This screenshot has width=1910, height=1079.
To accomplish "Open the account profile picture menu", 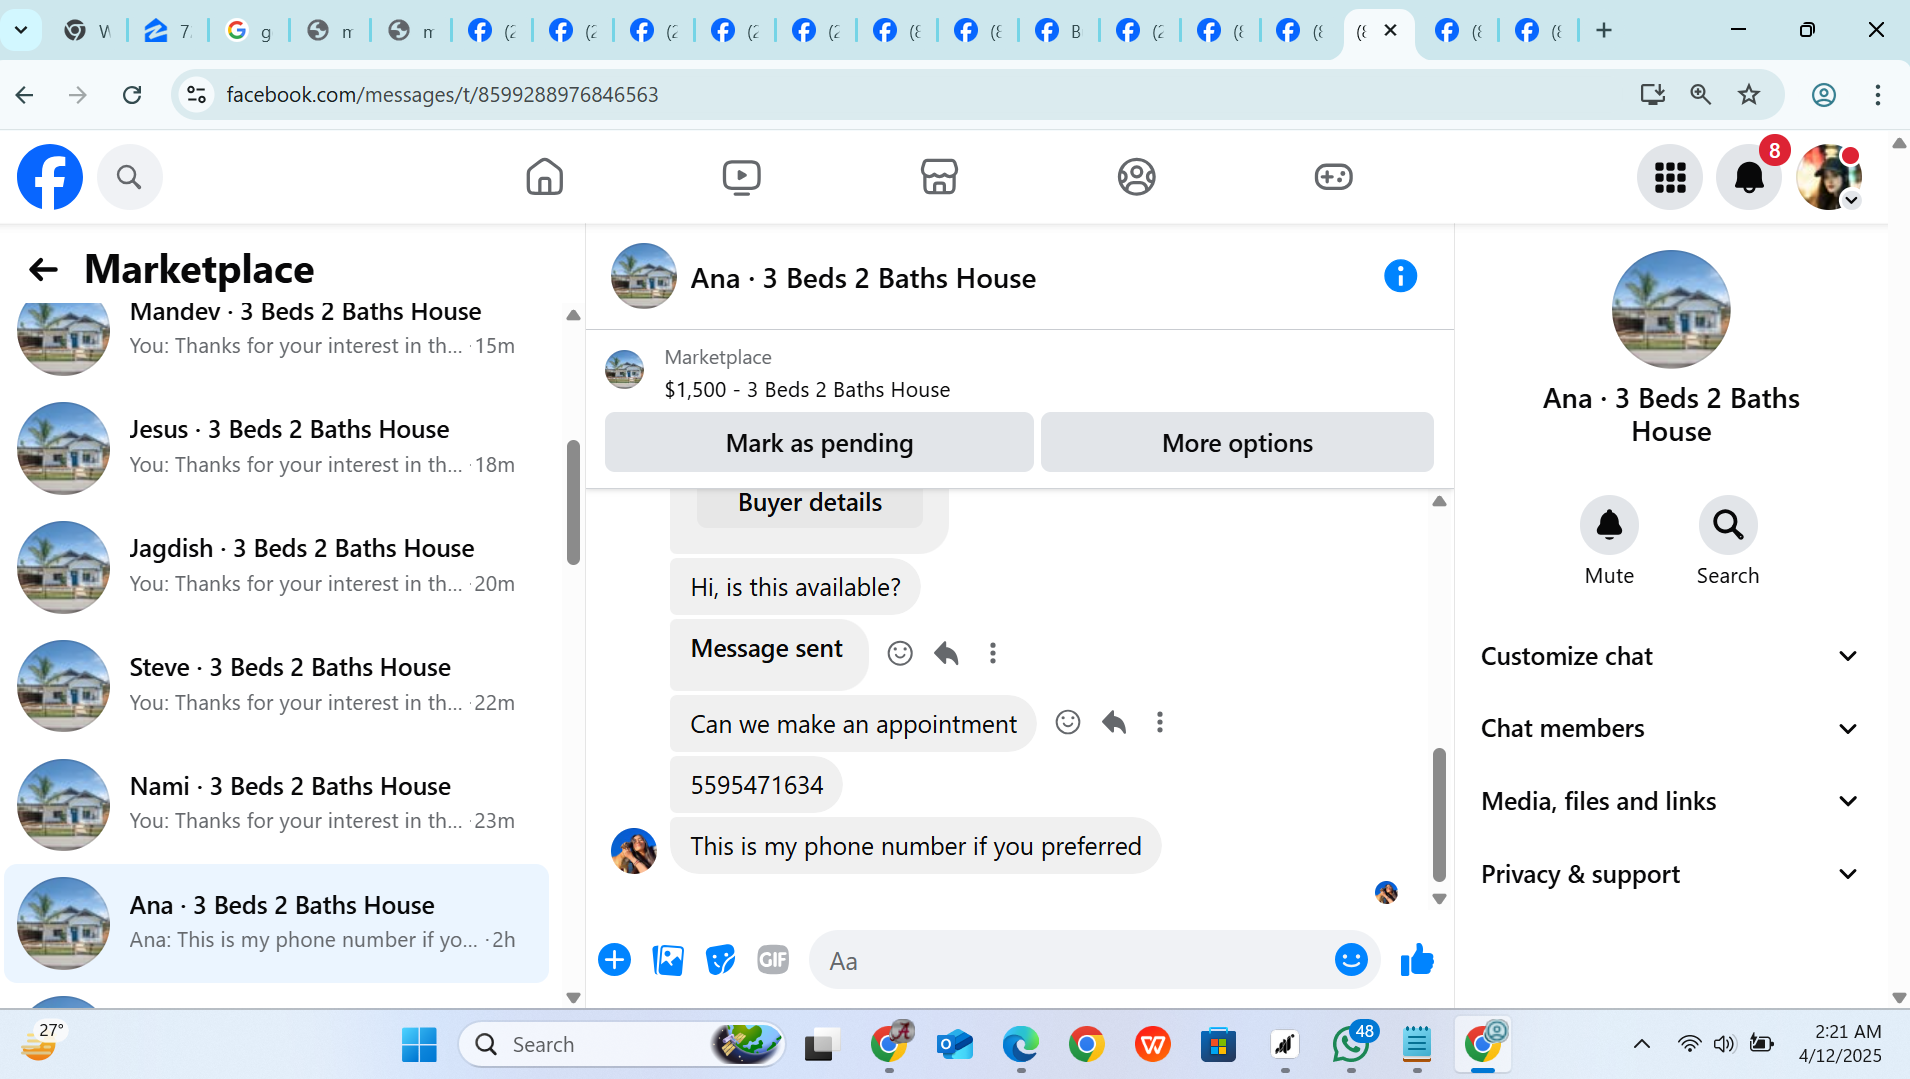I will coord(1829,177).
